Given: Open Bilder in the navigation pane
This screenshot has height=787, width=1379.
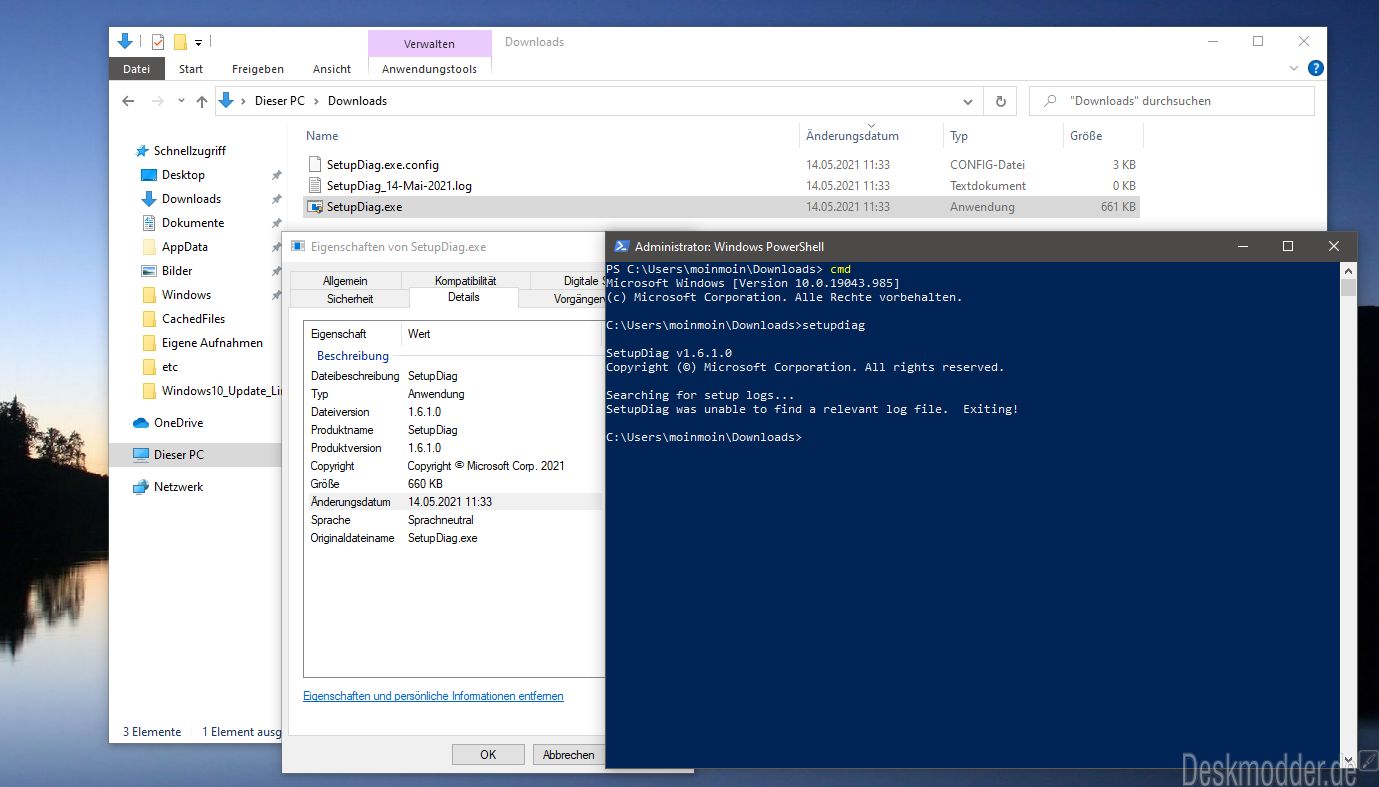Looking at the screenshot, I should [x=177, y=271].
